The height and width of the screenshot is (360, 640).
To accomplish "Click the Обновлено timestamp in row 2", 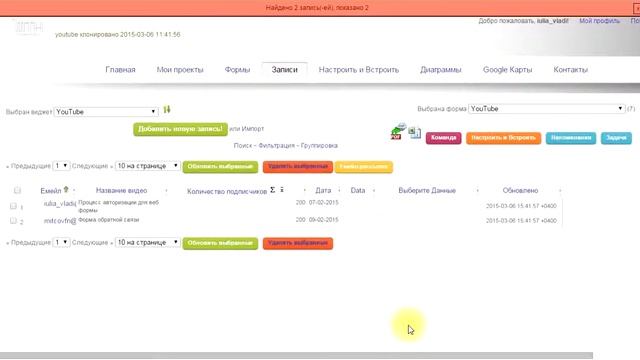I will click(x=521, y=220).
